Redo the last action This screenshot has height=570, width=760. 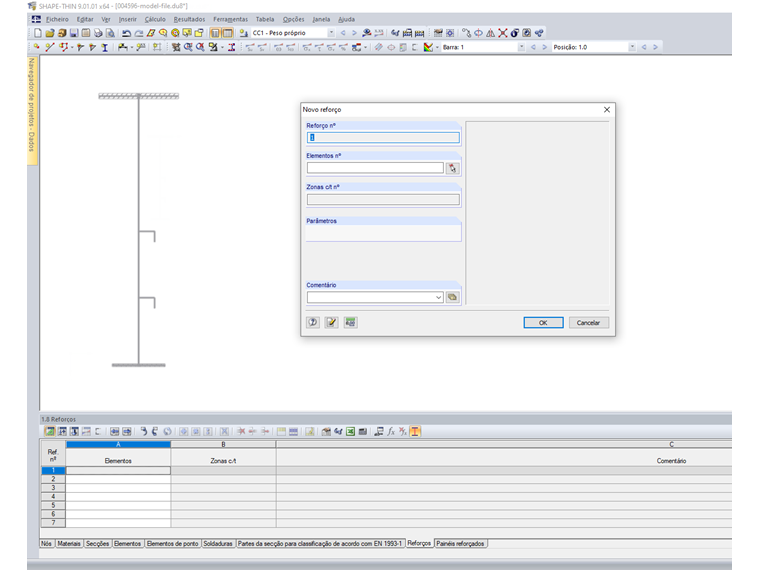coord(139,33)
